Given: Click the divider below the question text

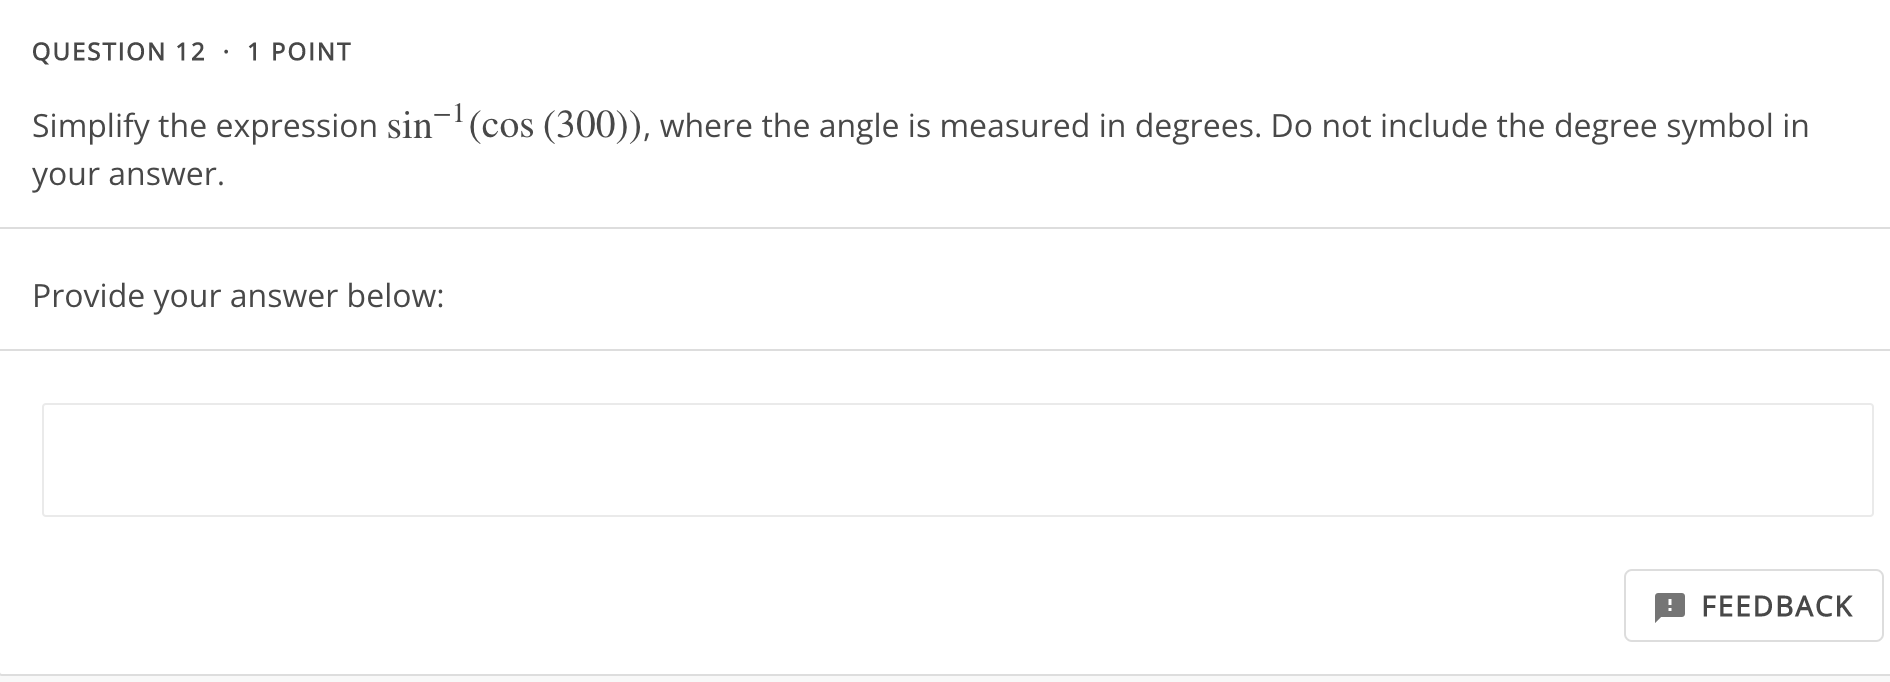Looking at the screenshot, I should pyautogui.click(x=945, y=227).
